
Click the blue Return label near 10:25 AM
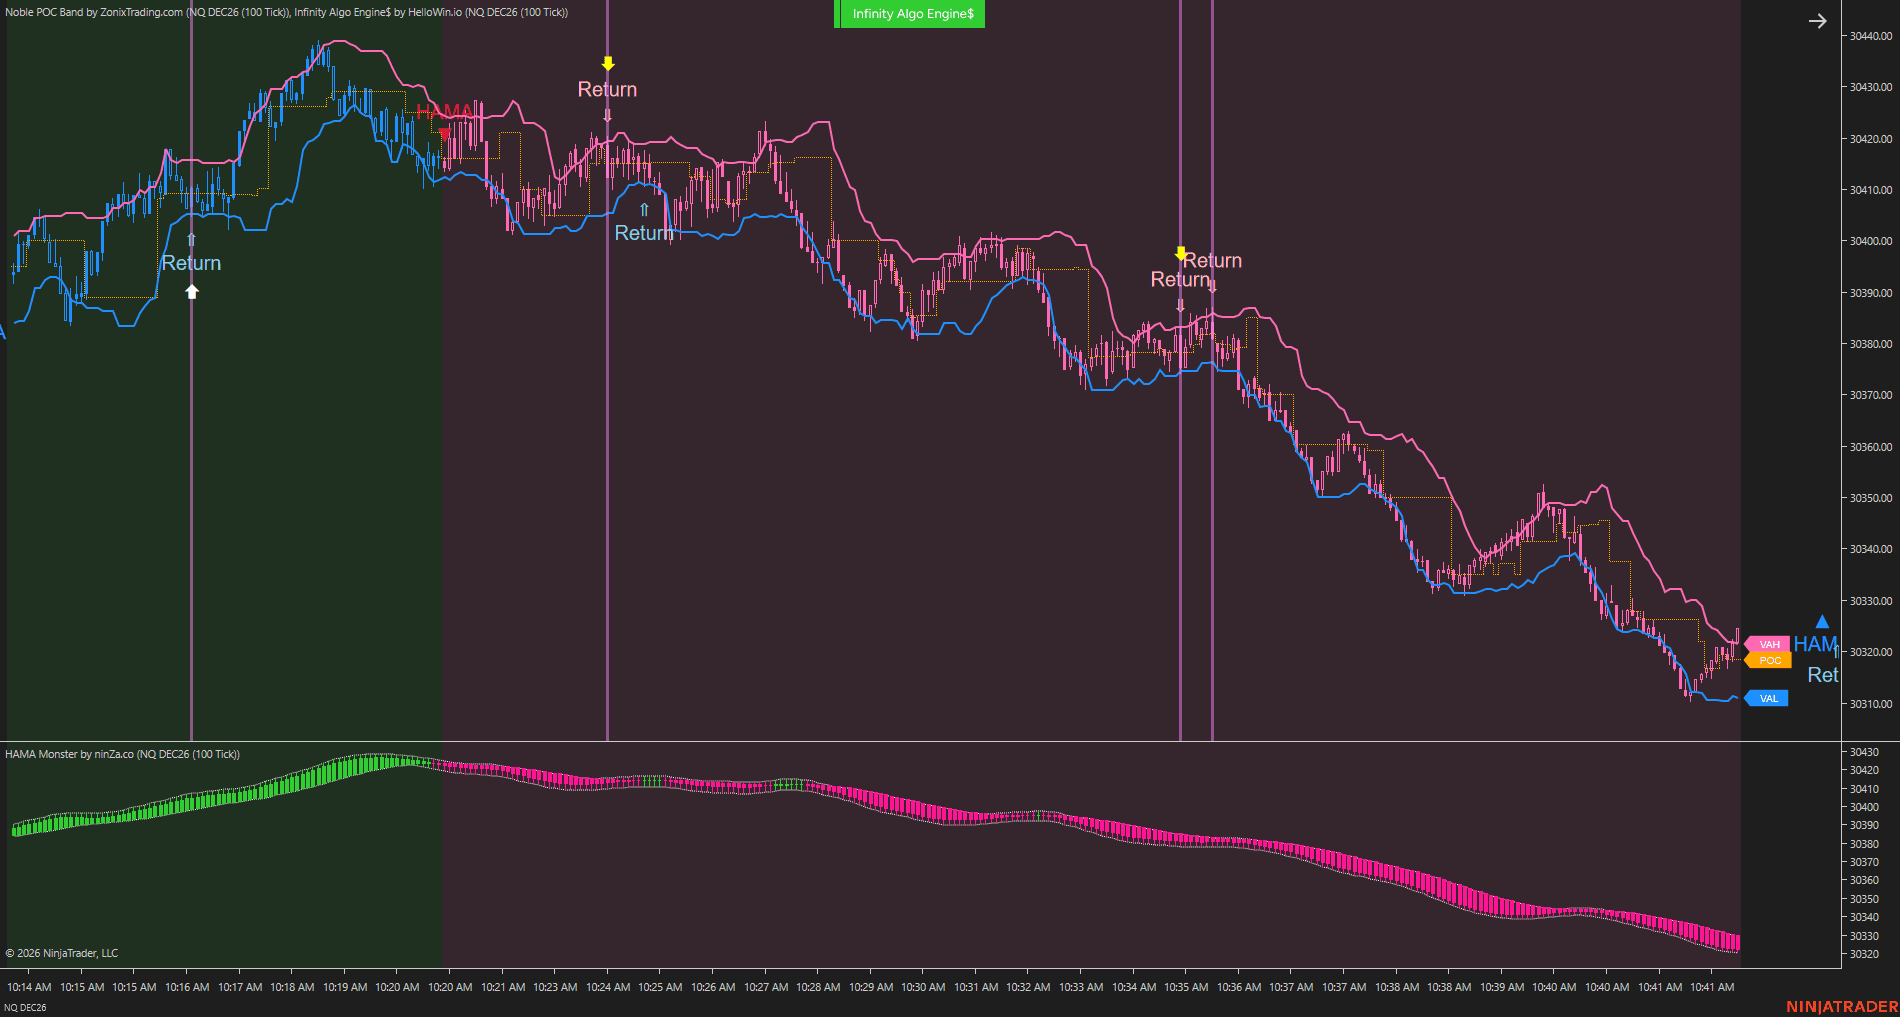pyautogui.click(x=644, y=233)
